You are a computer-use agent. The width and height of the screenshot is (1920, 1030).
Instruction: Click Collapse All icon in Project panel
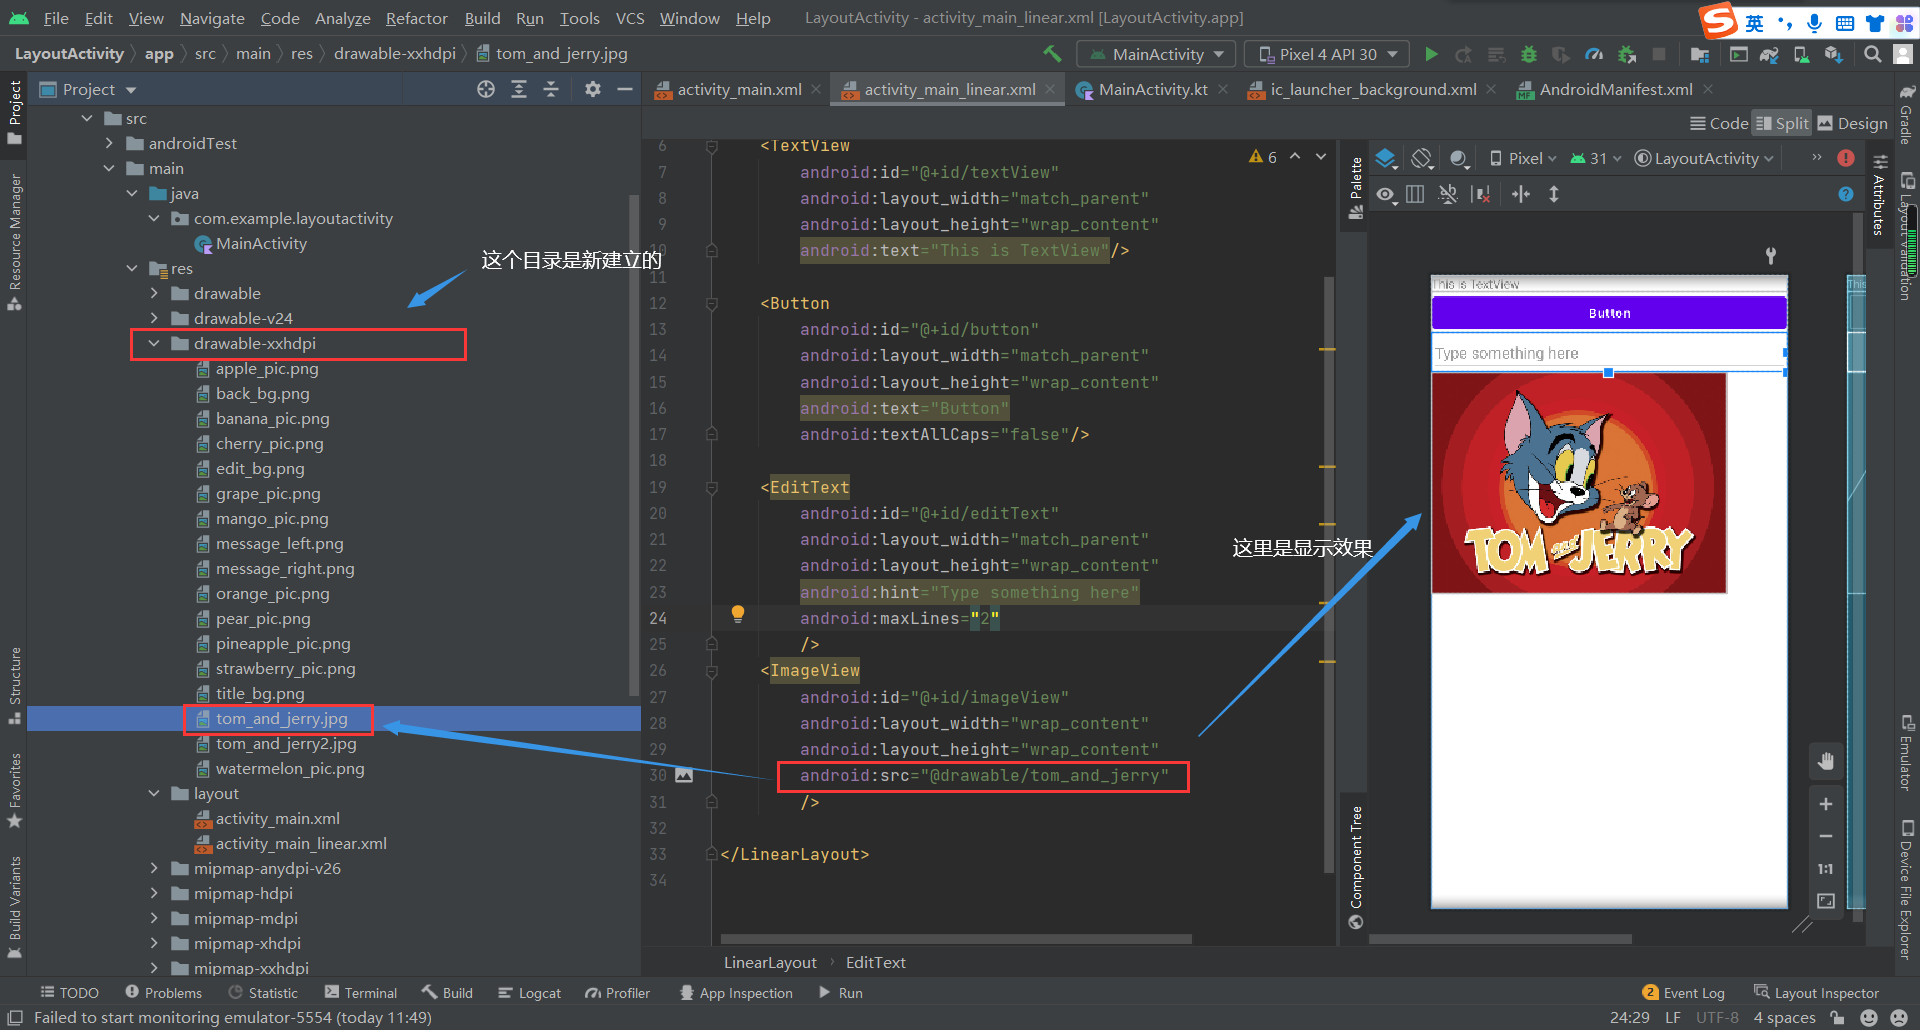(551, 89)
